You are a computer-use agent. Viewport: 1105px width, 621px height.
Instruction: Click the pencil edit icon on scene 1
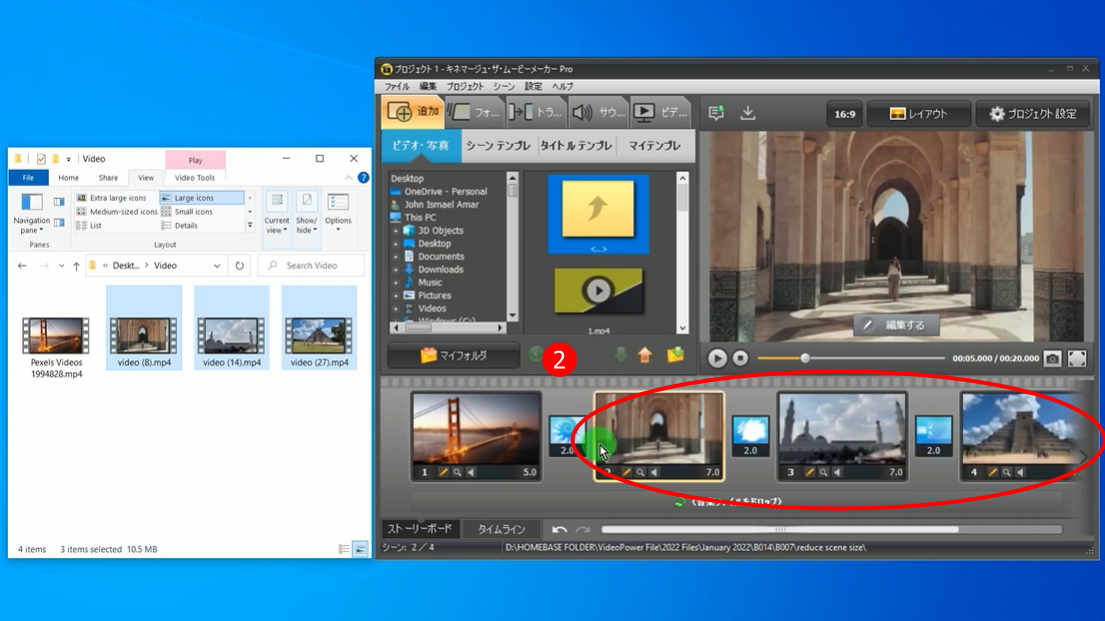[x=443, y=472]
